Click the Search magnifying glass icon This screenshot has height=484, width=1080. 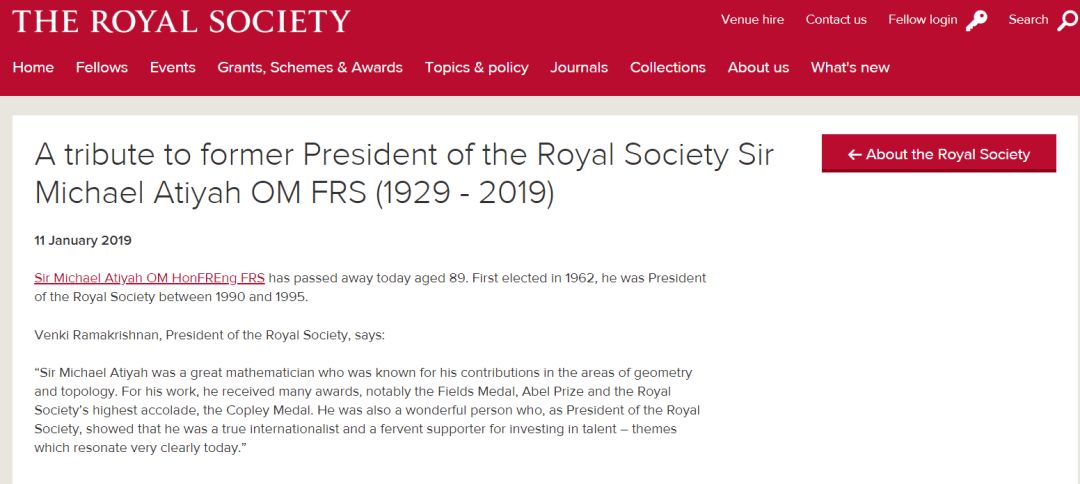(1067, 21)
